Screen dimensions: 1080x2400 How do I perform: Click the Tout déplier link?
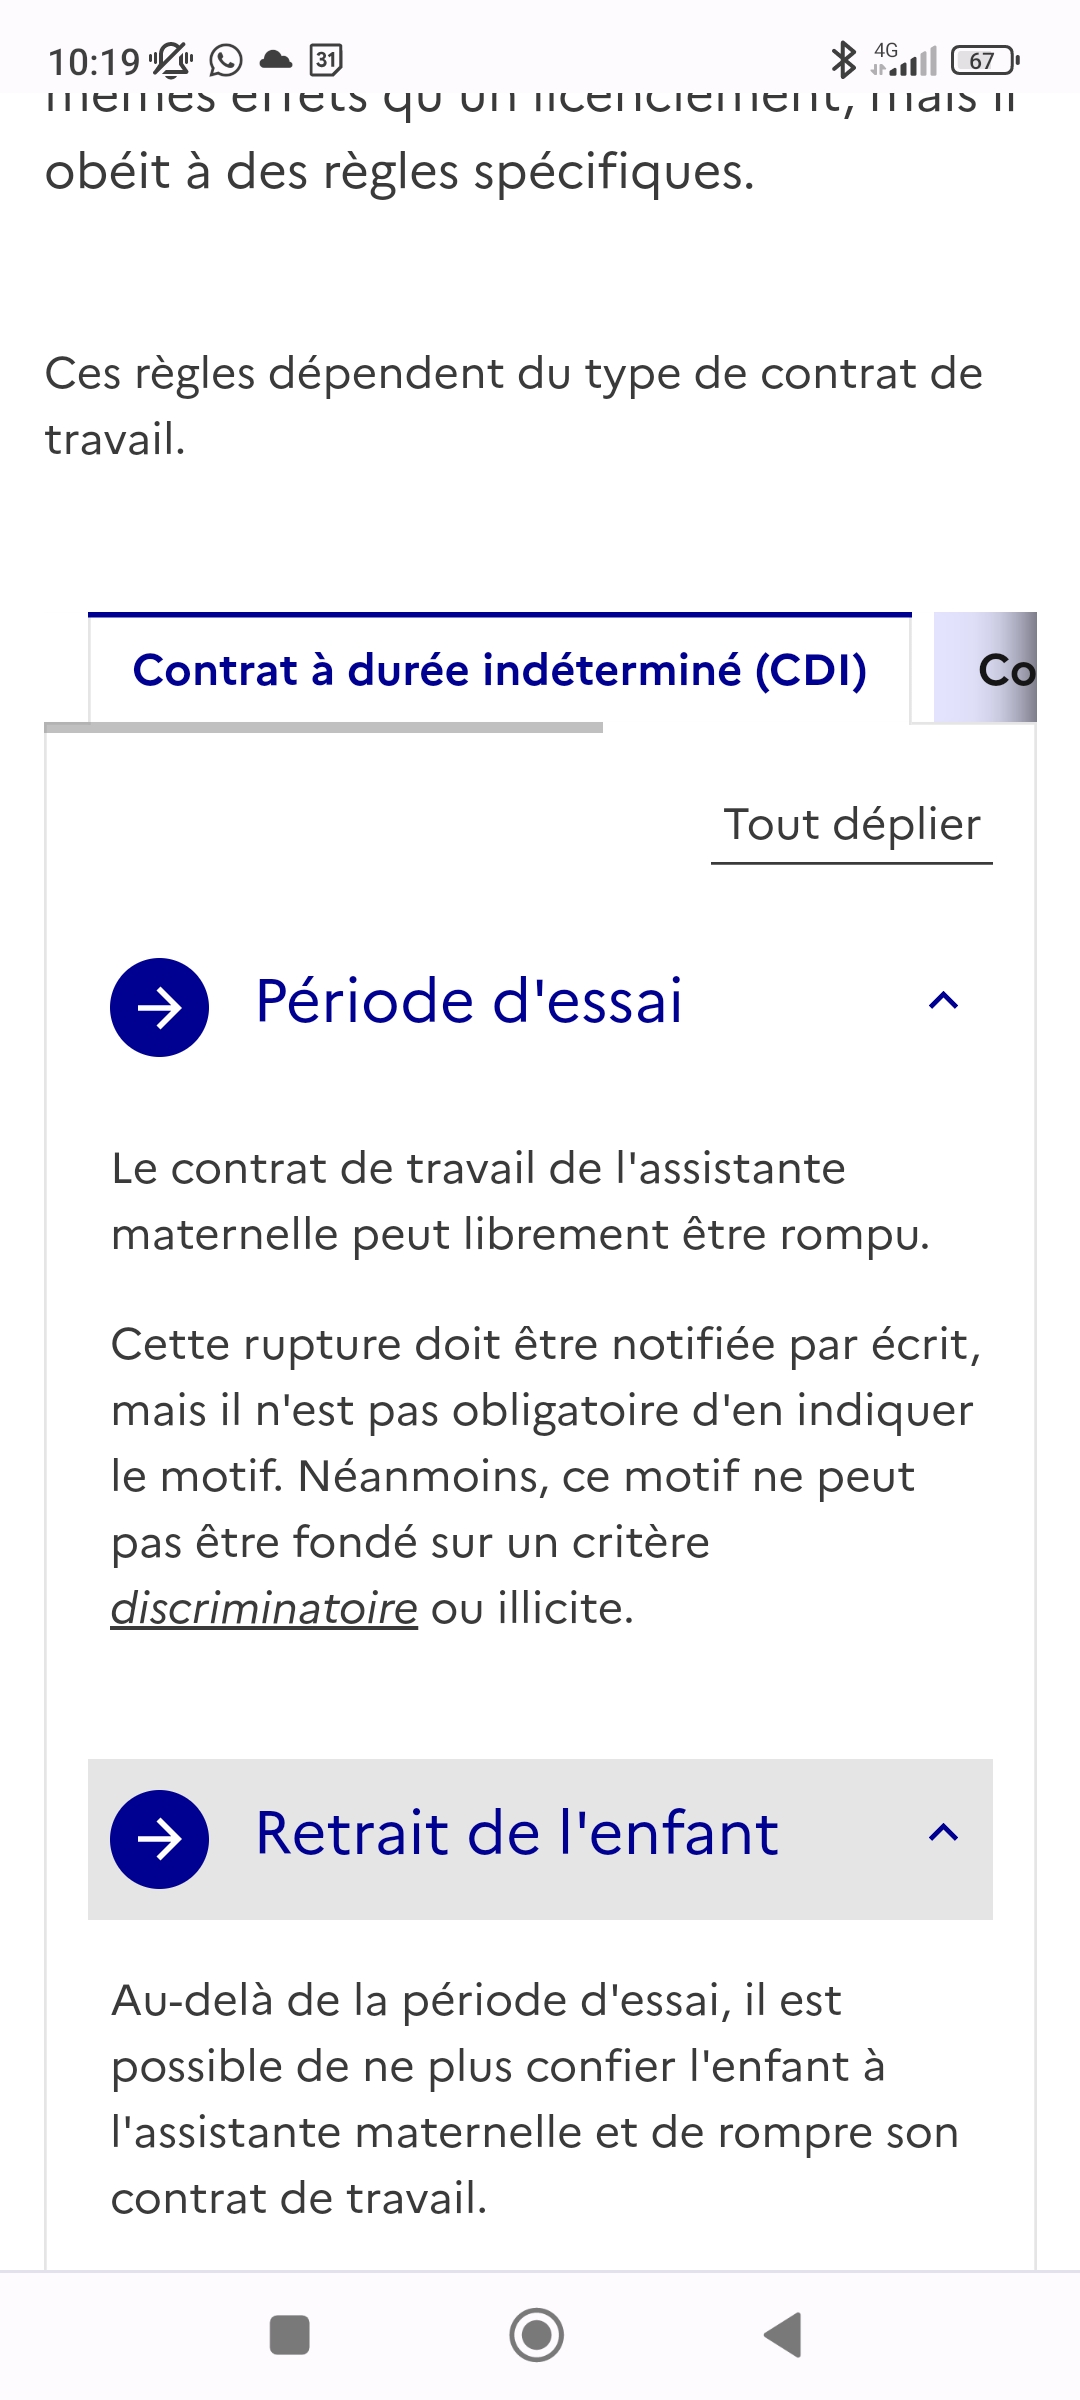(852, 826)
